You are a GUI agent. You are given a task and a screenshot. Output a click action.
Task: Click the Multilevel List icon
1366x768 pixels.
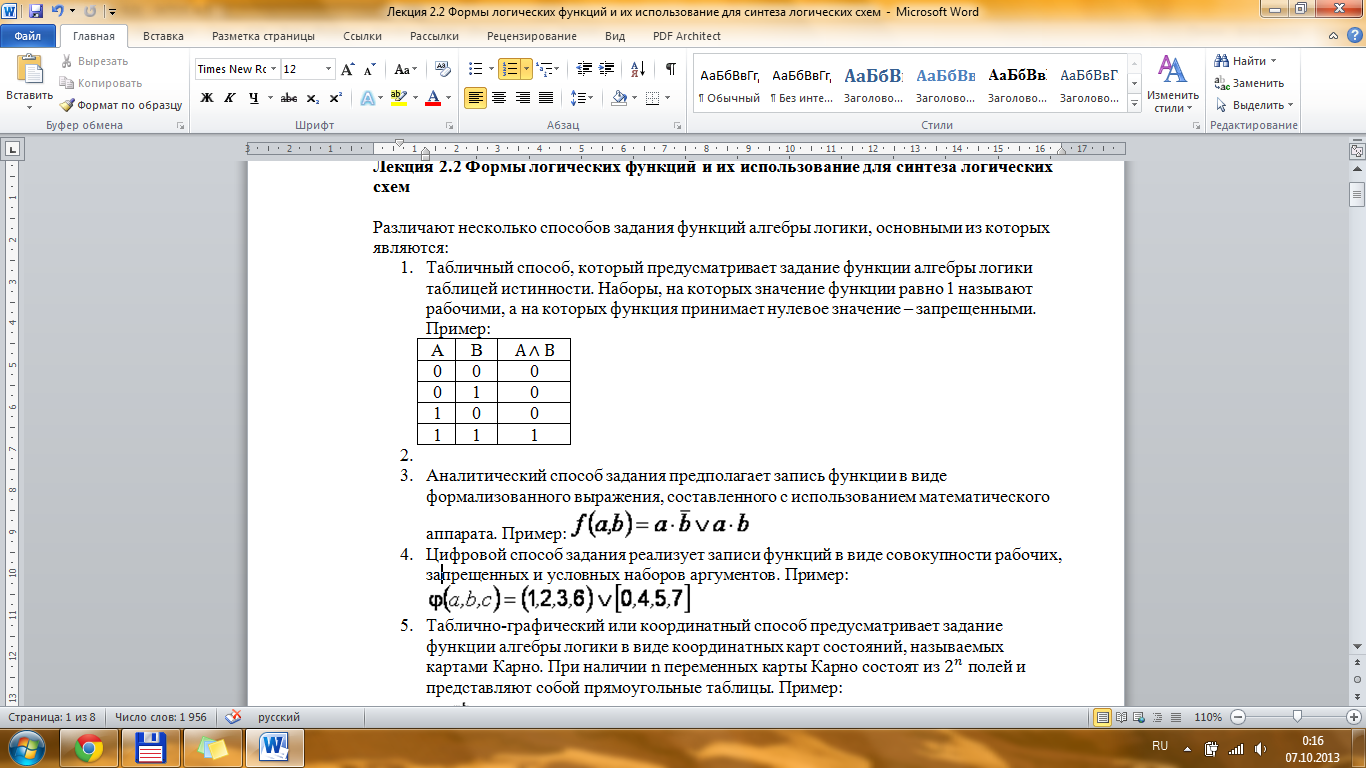click(x=543, y=69)
